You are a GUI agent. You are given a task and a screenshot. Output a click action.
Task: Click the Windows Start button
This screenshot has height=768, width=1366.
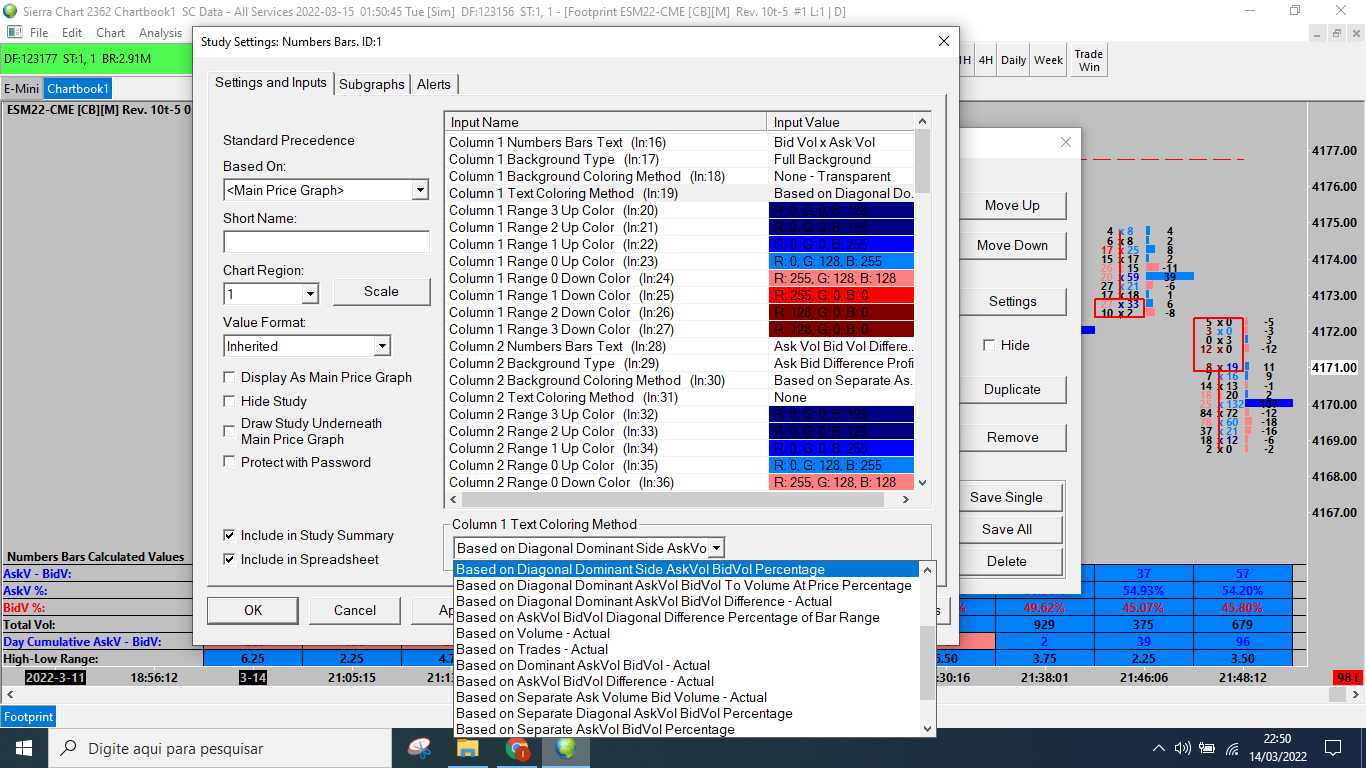[23, 747]
